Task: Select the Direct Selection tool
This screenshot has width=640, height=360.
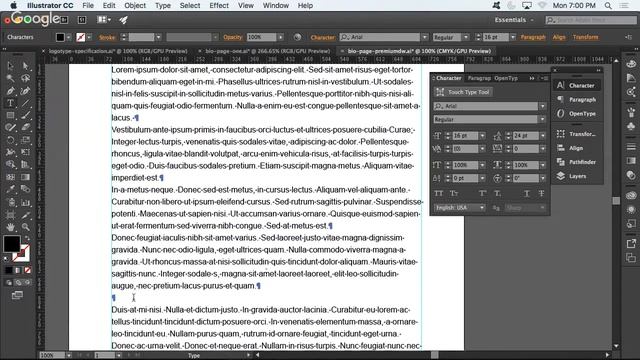Action: point(25,65)
